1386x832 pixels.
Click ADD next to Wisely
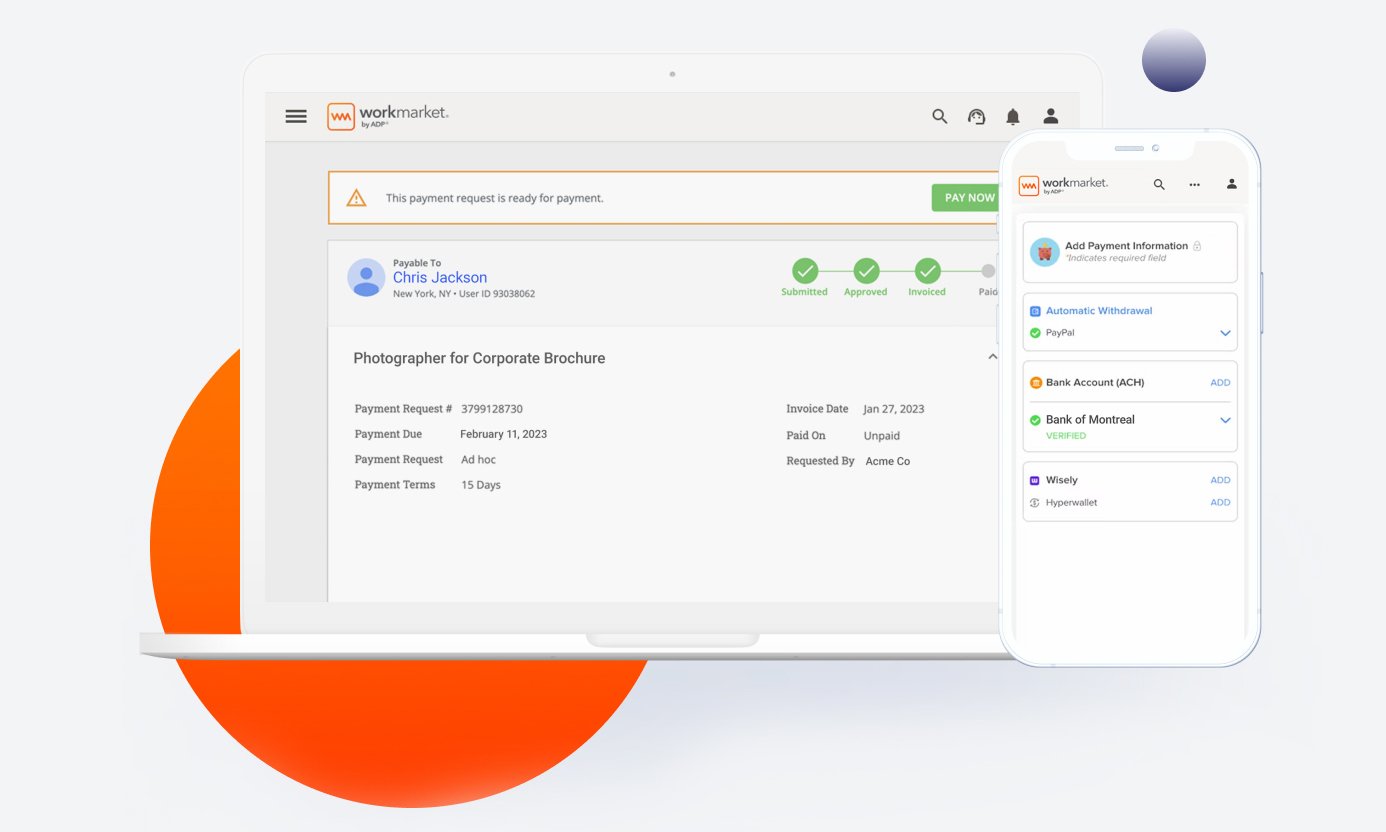click(1220, 480)
